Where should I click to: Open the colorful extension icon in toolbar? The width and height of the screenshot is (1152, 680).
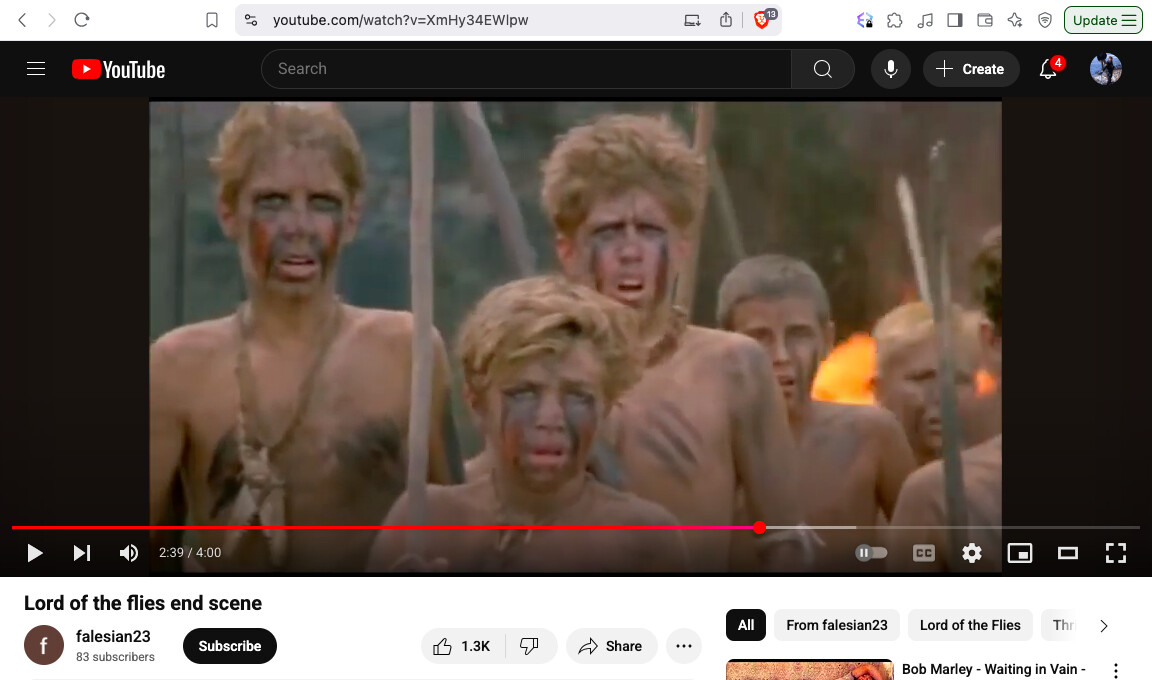865,20
